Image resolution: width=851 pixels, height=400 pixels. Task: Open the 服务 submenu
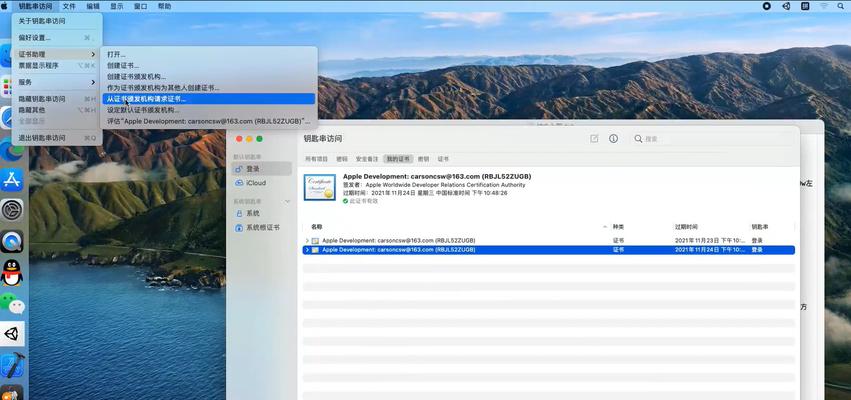tap(57, 82)
